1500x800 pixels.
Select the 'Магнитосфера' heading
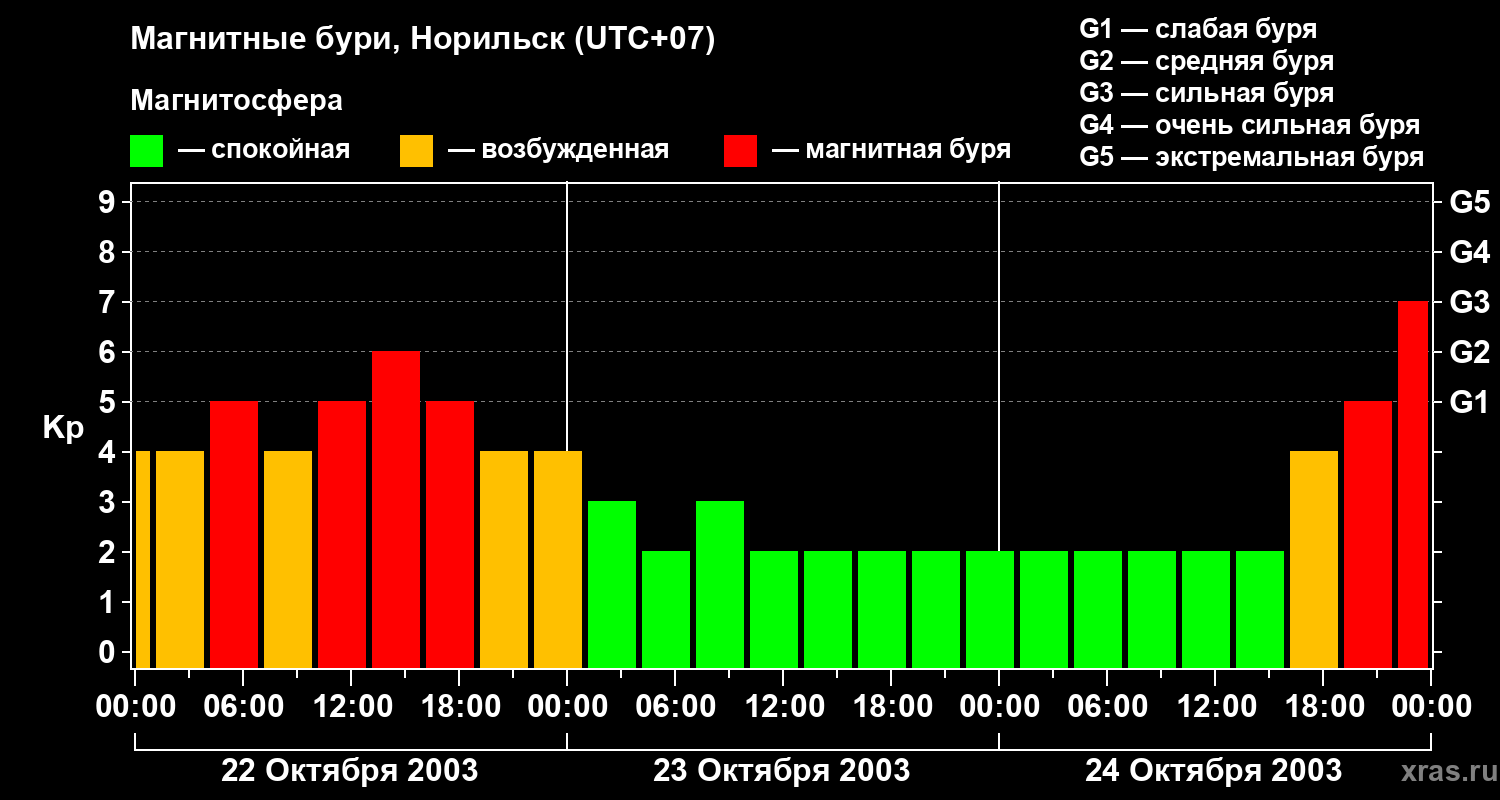point(236,101)
